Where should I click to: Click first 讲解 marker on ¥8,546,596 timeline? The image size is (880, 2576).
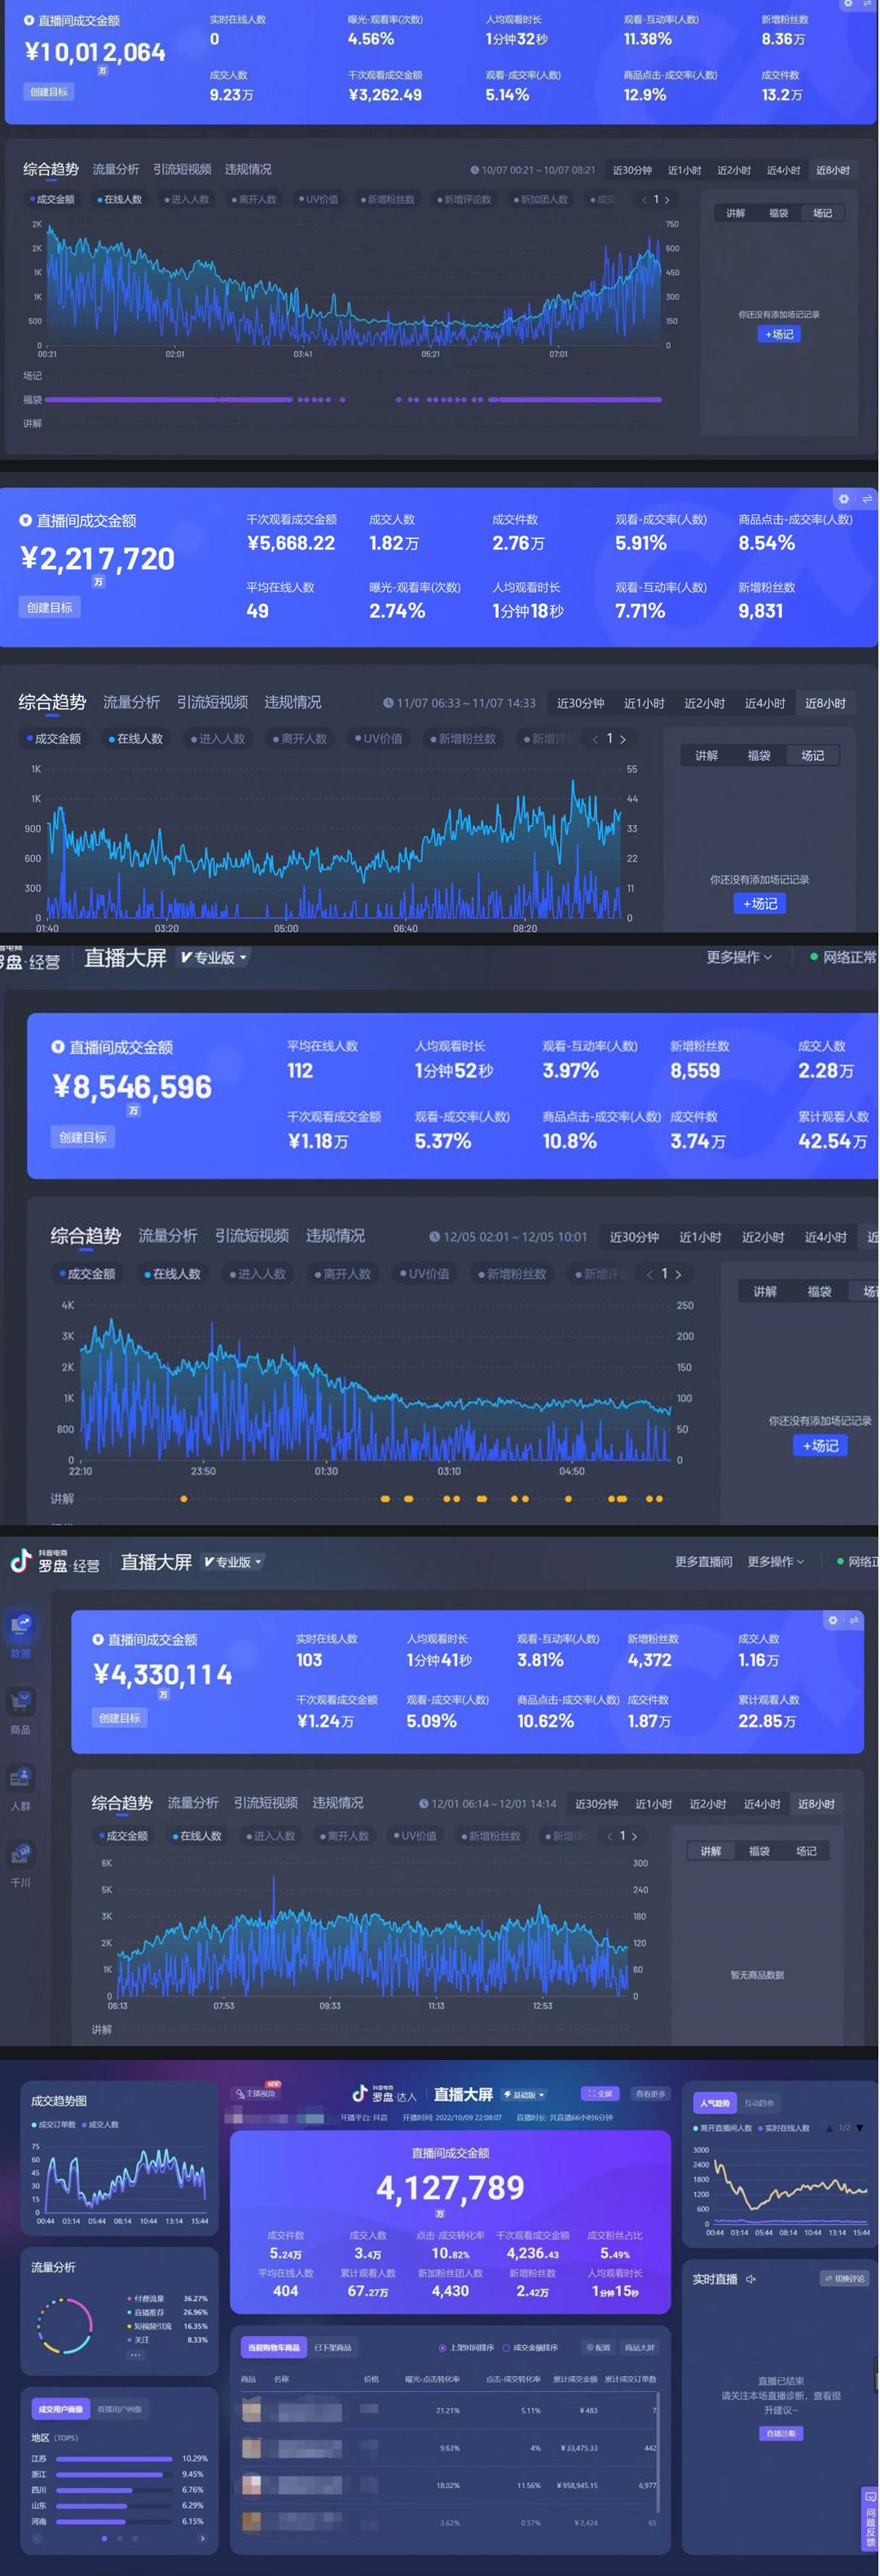point(183,1499)
